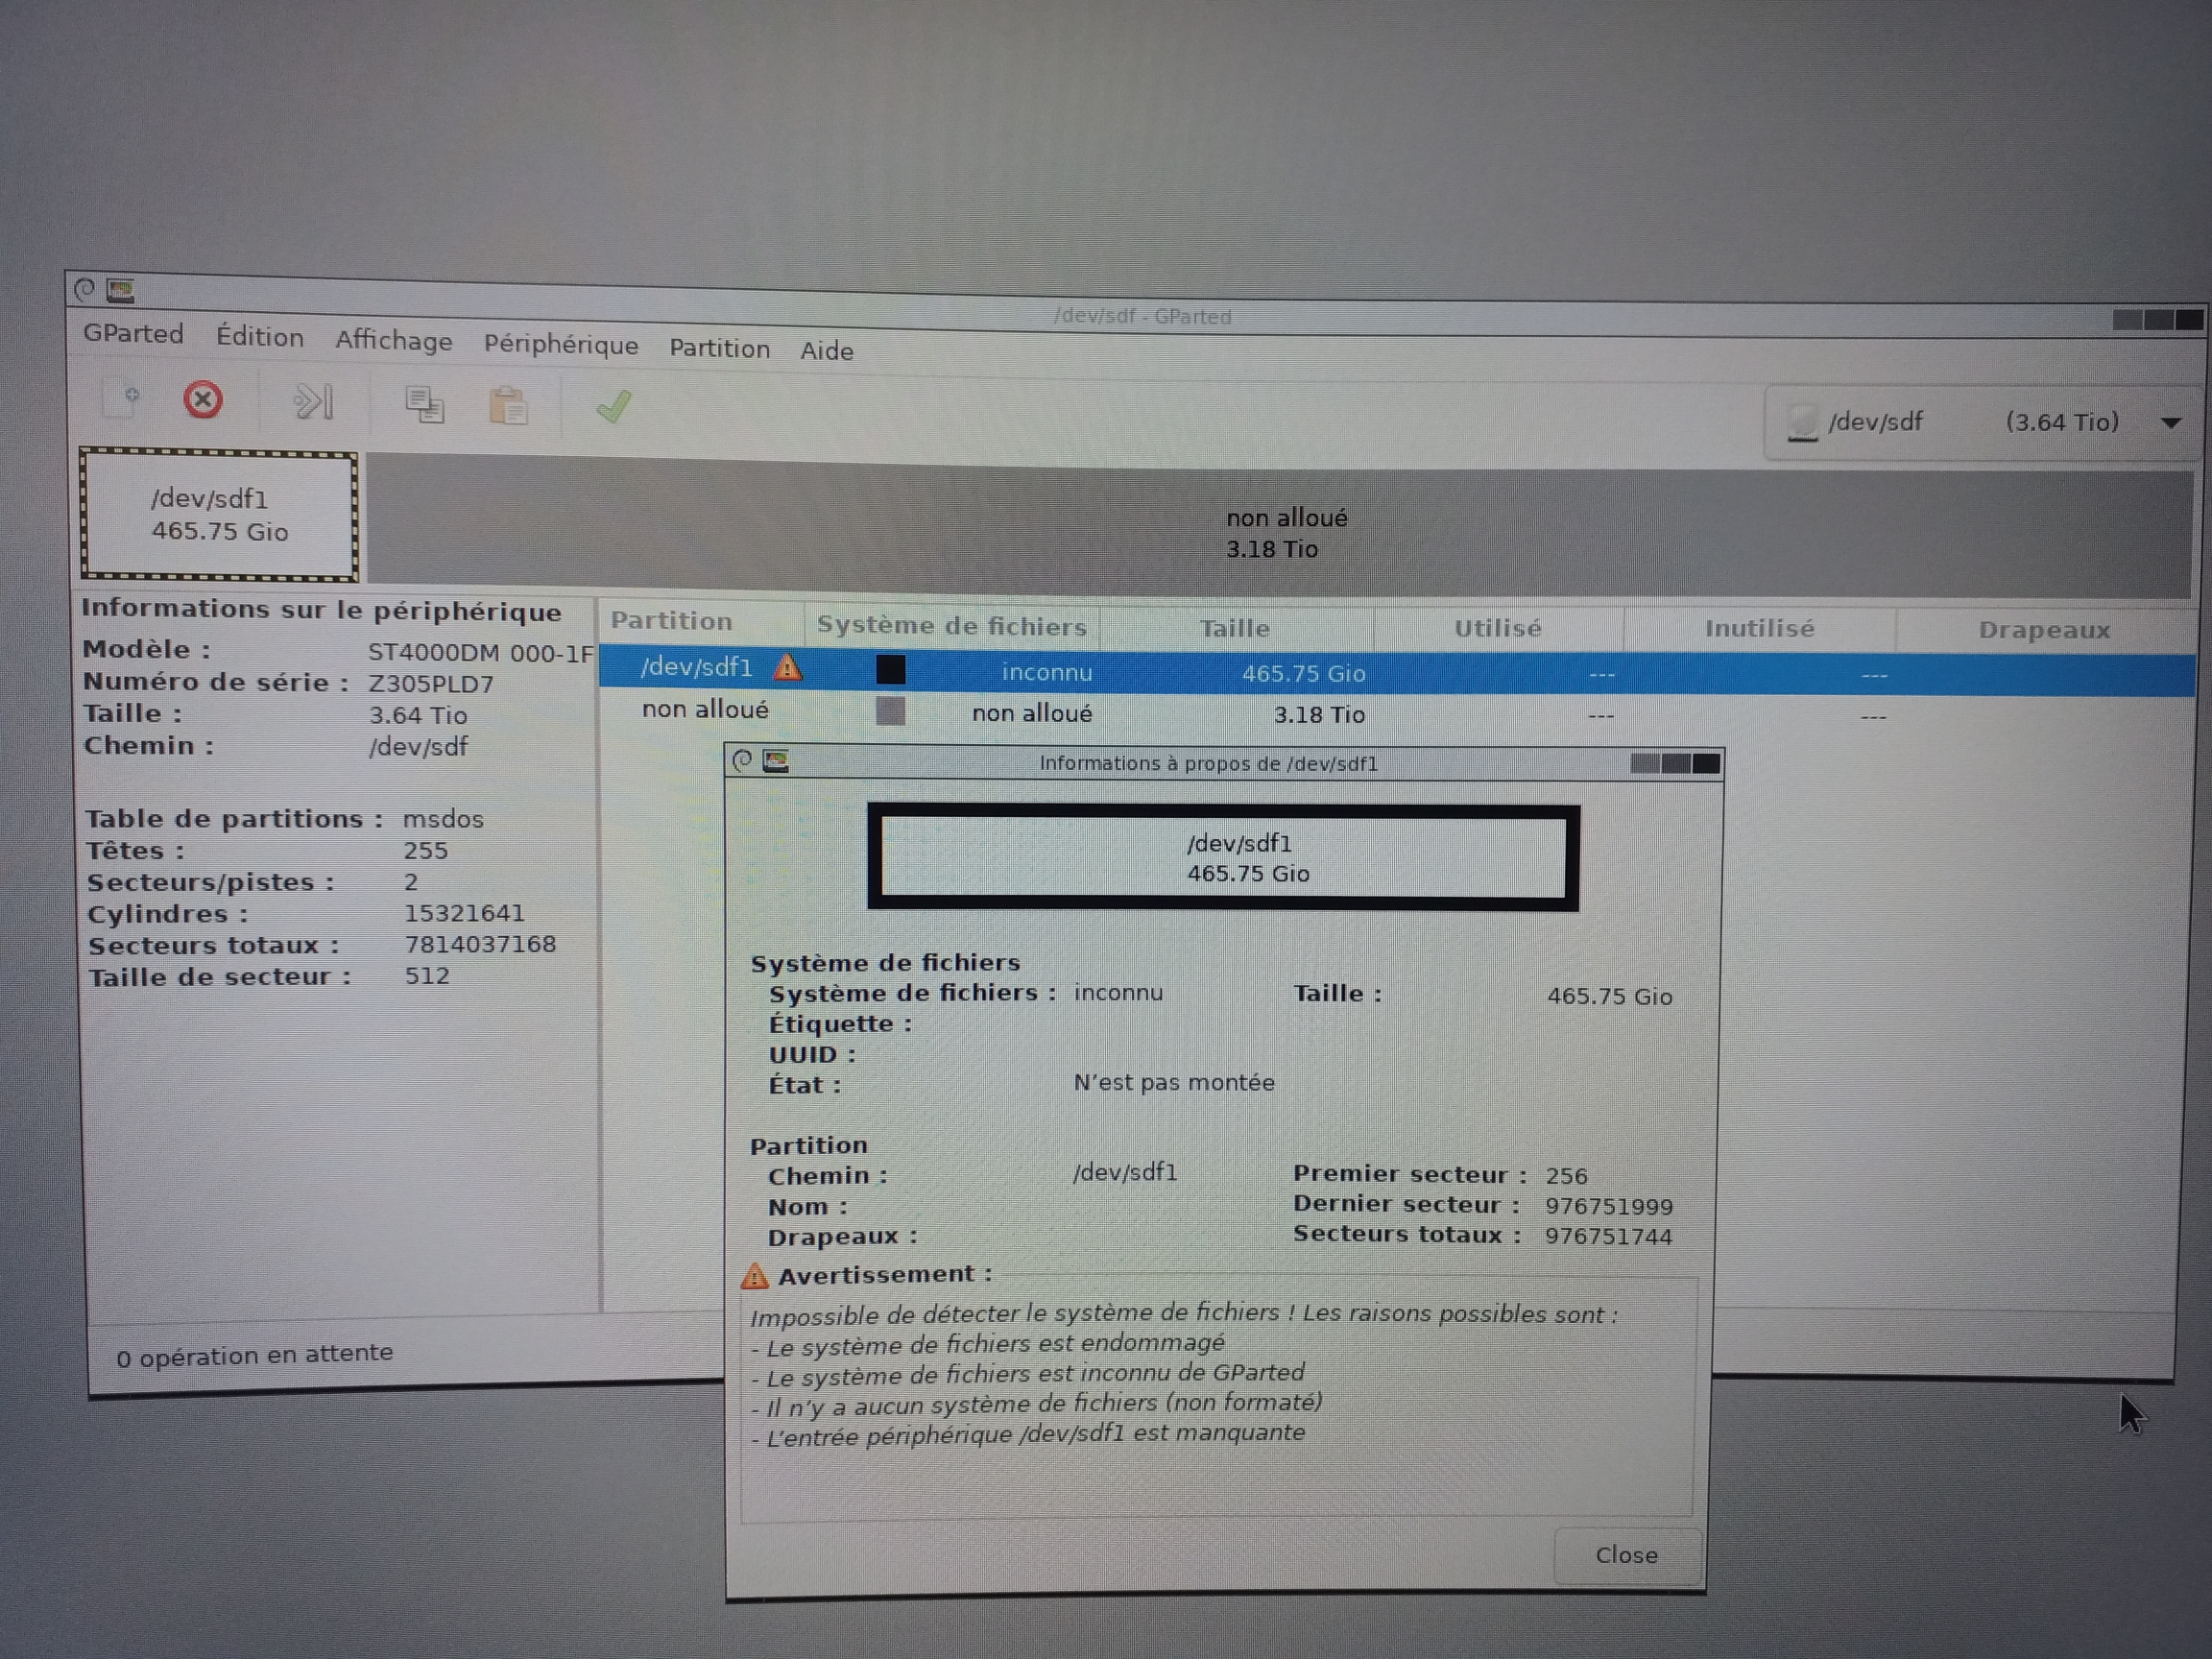
Task: Click the green Apply operations checkmark
Action: tap(613, 407)
